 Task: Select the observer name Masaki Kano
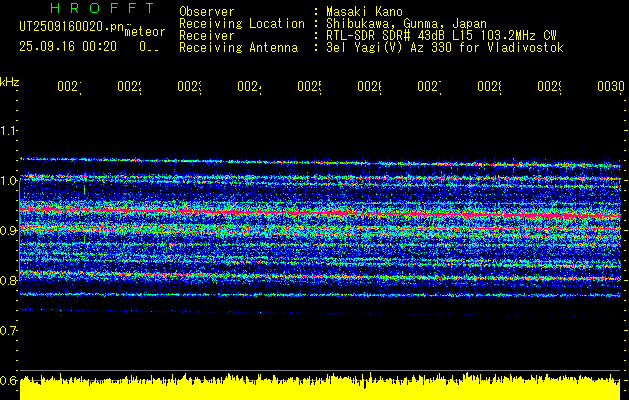pos(364,12)
